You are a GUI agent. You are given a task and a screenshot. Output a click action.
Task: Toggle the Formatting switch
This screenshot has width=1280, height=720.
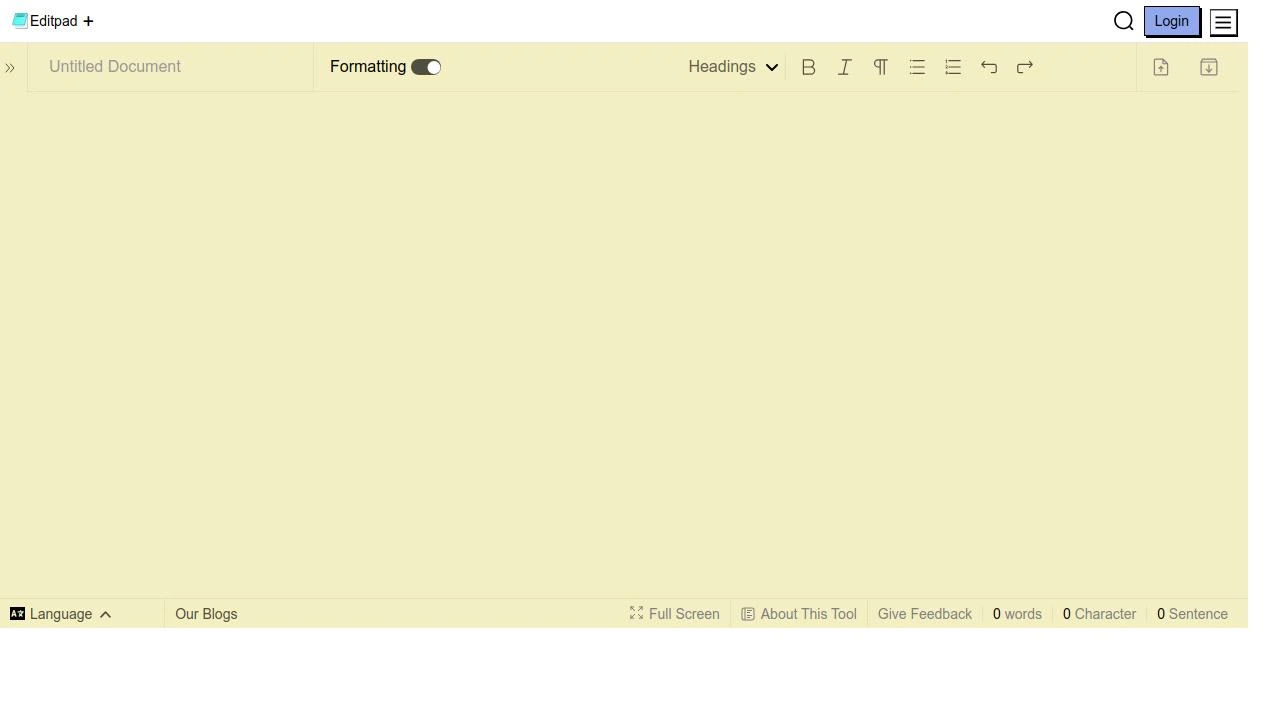[x=426, y=67]
